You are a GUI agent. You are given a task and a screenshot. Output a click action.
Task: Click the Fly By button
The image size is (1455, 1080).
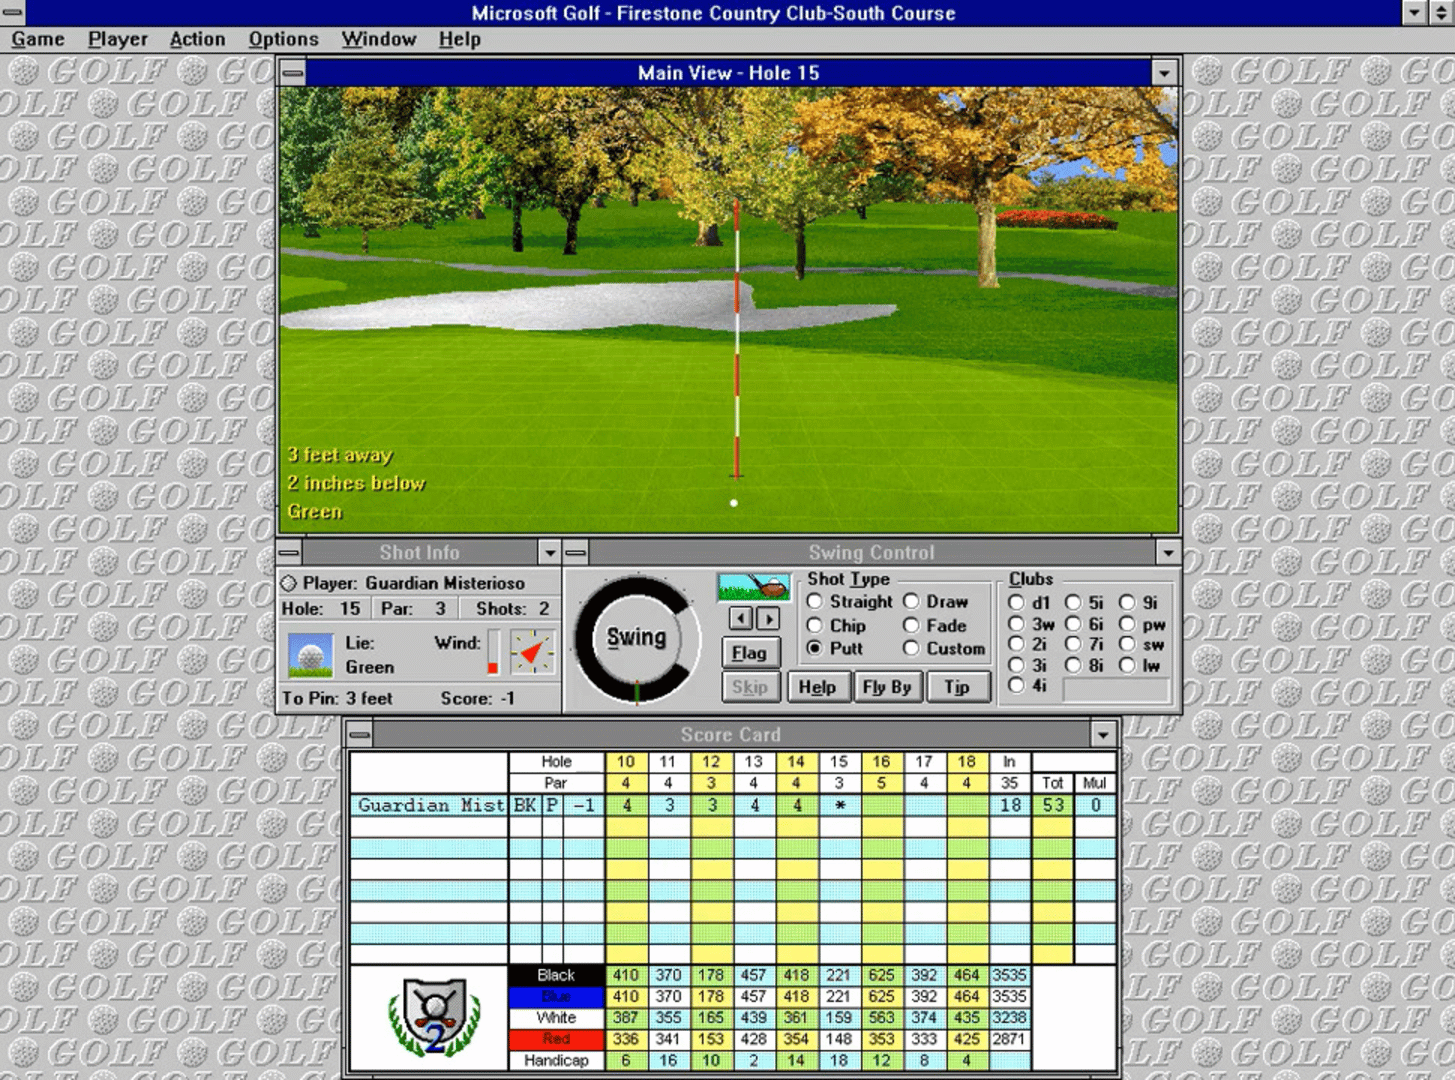tap(887, 687)
